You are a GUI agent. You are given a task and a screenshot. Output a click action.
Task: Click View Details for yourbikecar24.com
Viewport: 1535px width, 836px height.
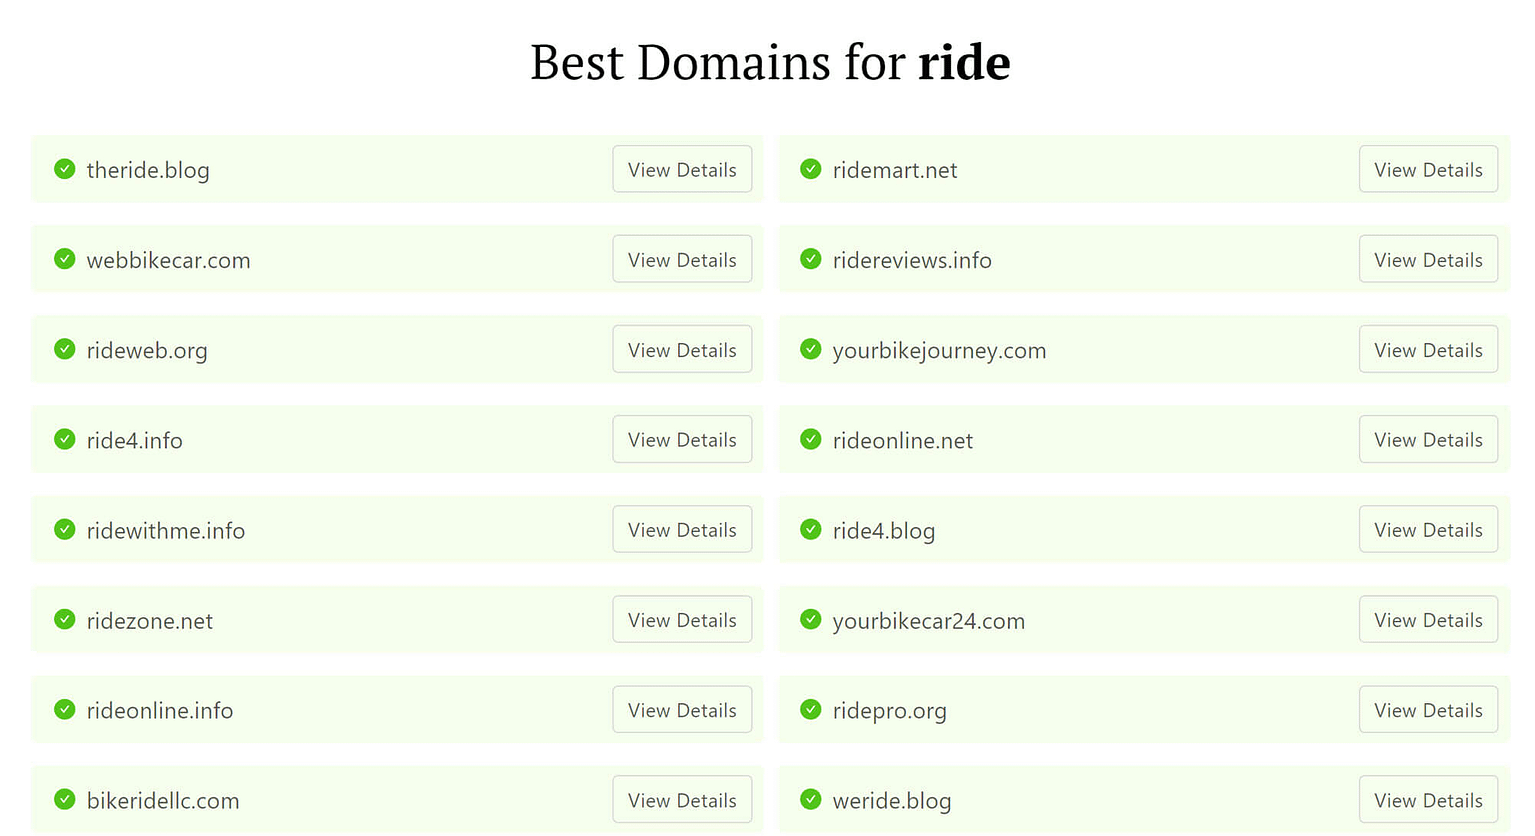(1428, 619)
